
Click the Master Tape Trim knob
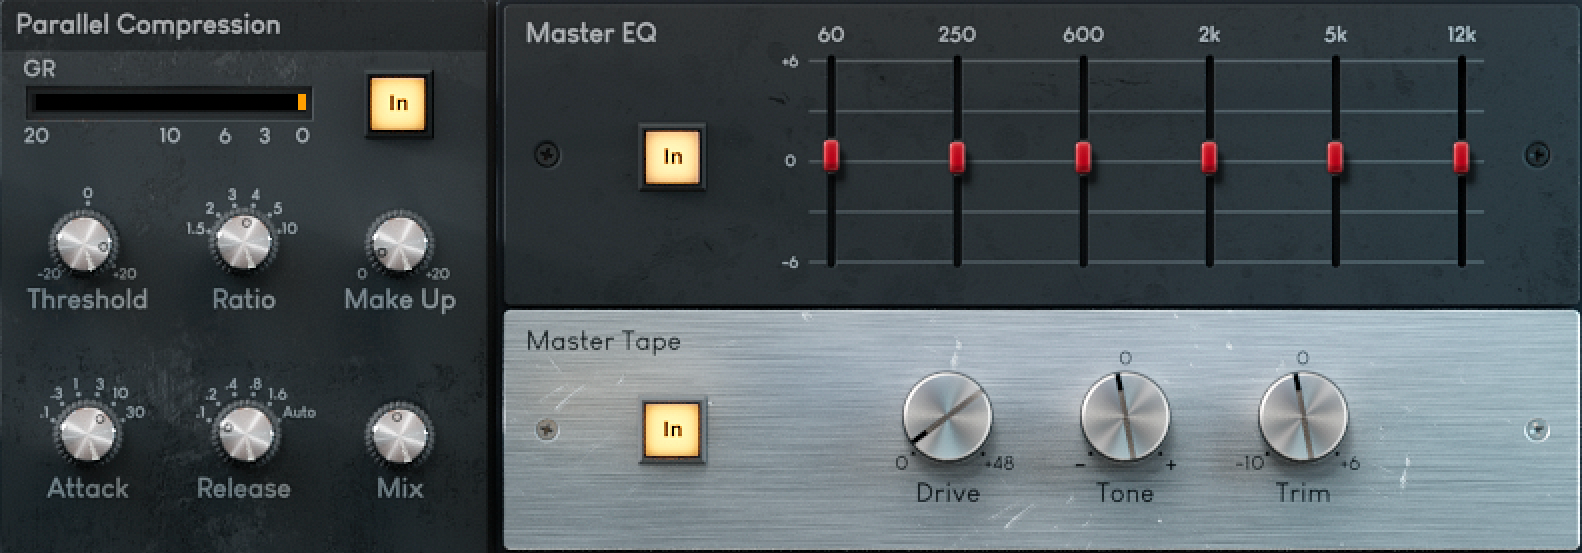point(1303,417)
